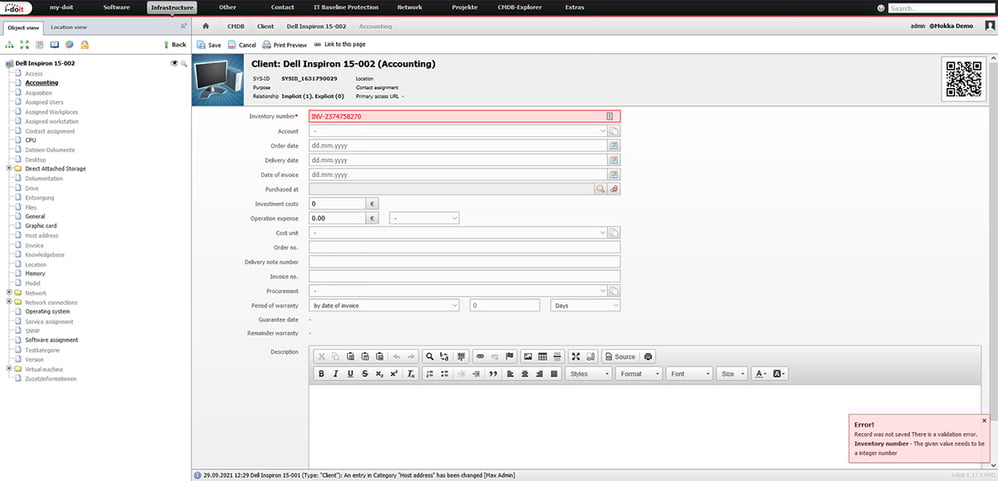This screenshot has height=481, width=998.
Task: Click the insert link icon in editor
Action: [x=481, y=356]
